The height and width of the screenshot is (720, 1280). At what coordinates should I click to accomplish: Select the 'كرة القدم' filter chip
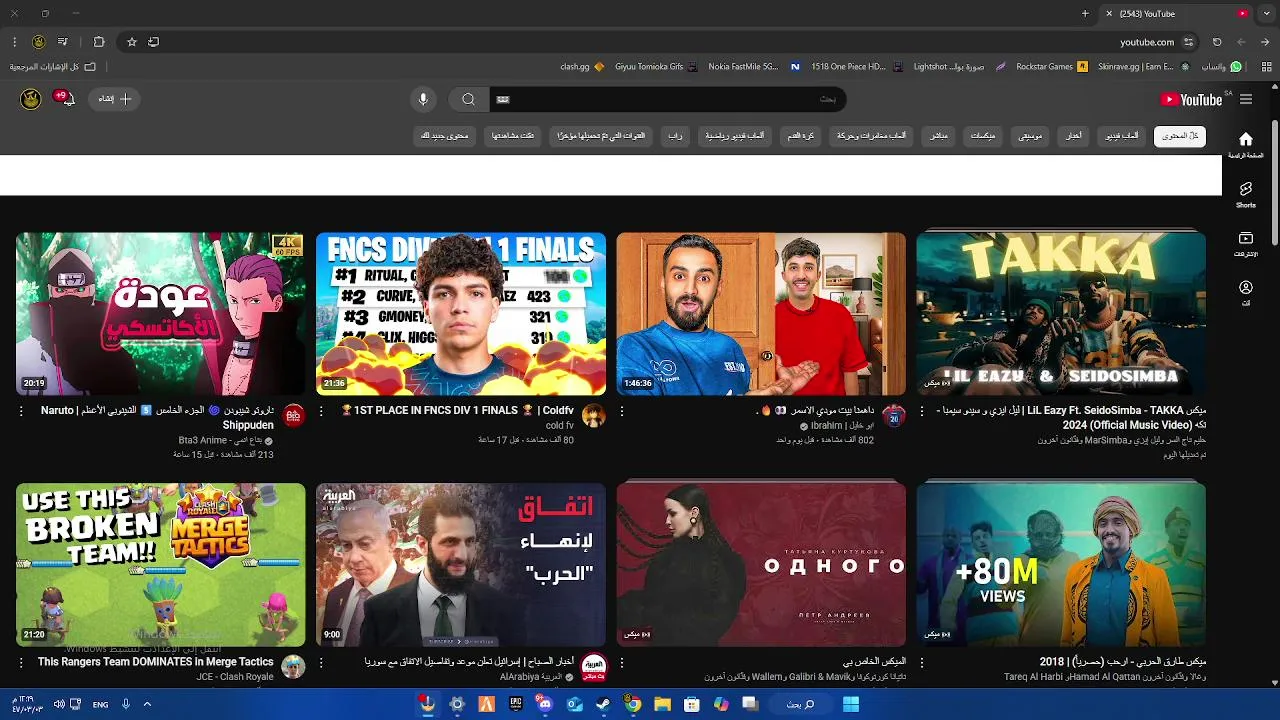[x=800, y=135]
